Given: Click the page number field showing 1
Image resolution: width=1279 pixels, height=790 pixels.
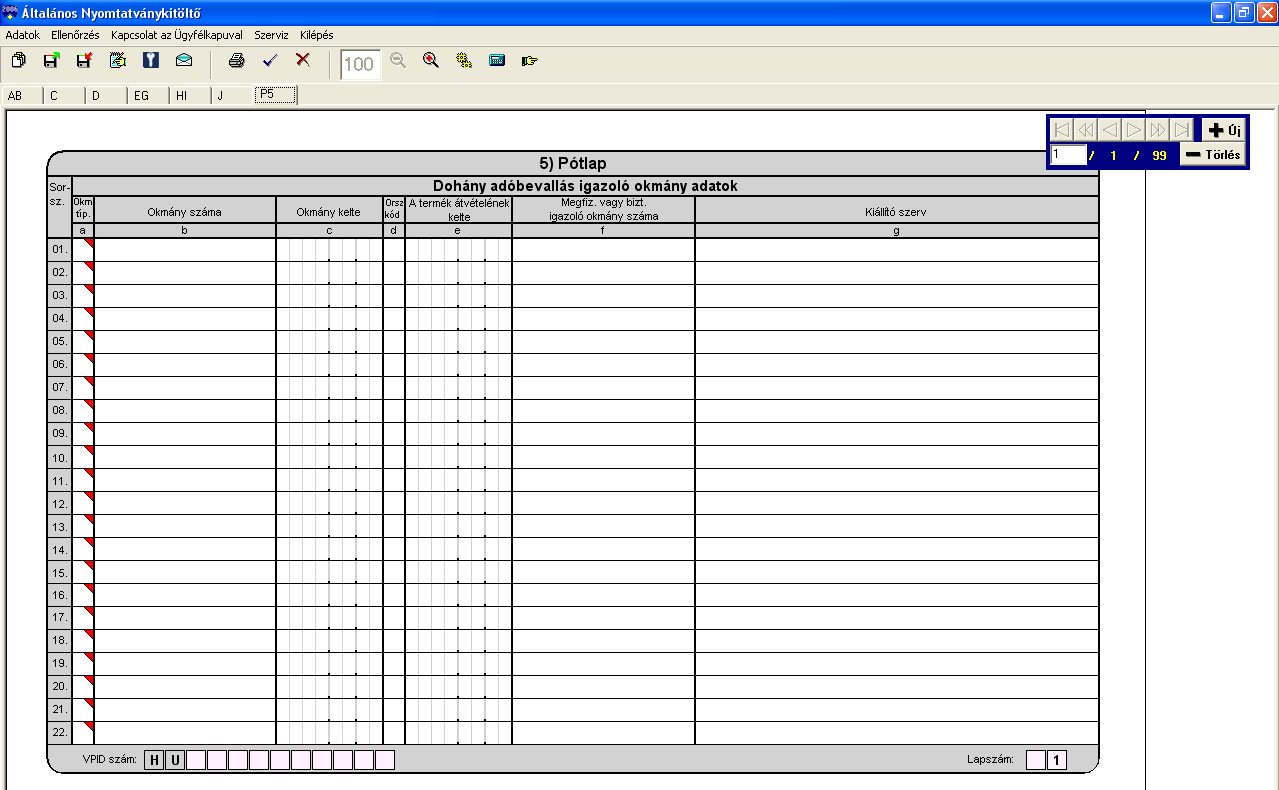Looking at the screenshot, I should pyautogui.click(x=1068, y=155).
